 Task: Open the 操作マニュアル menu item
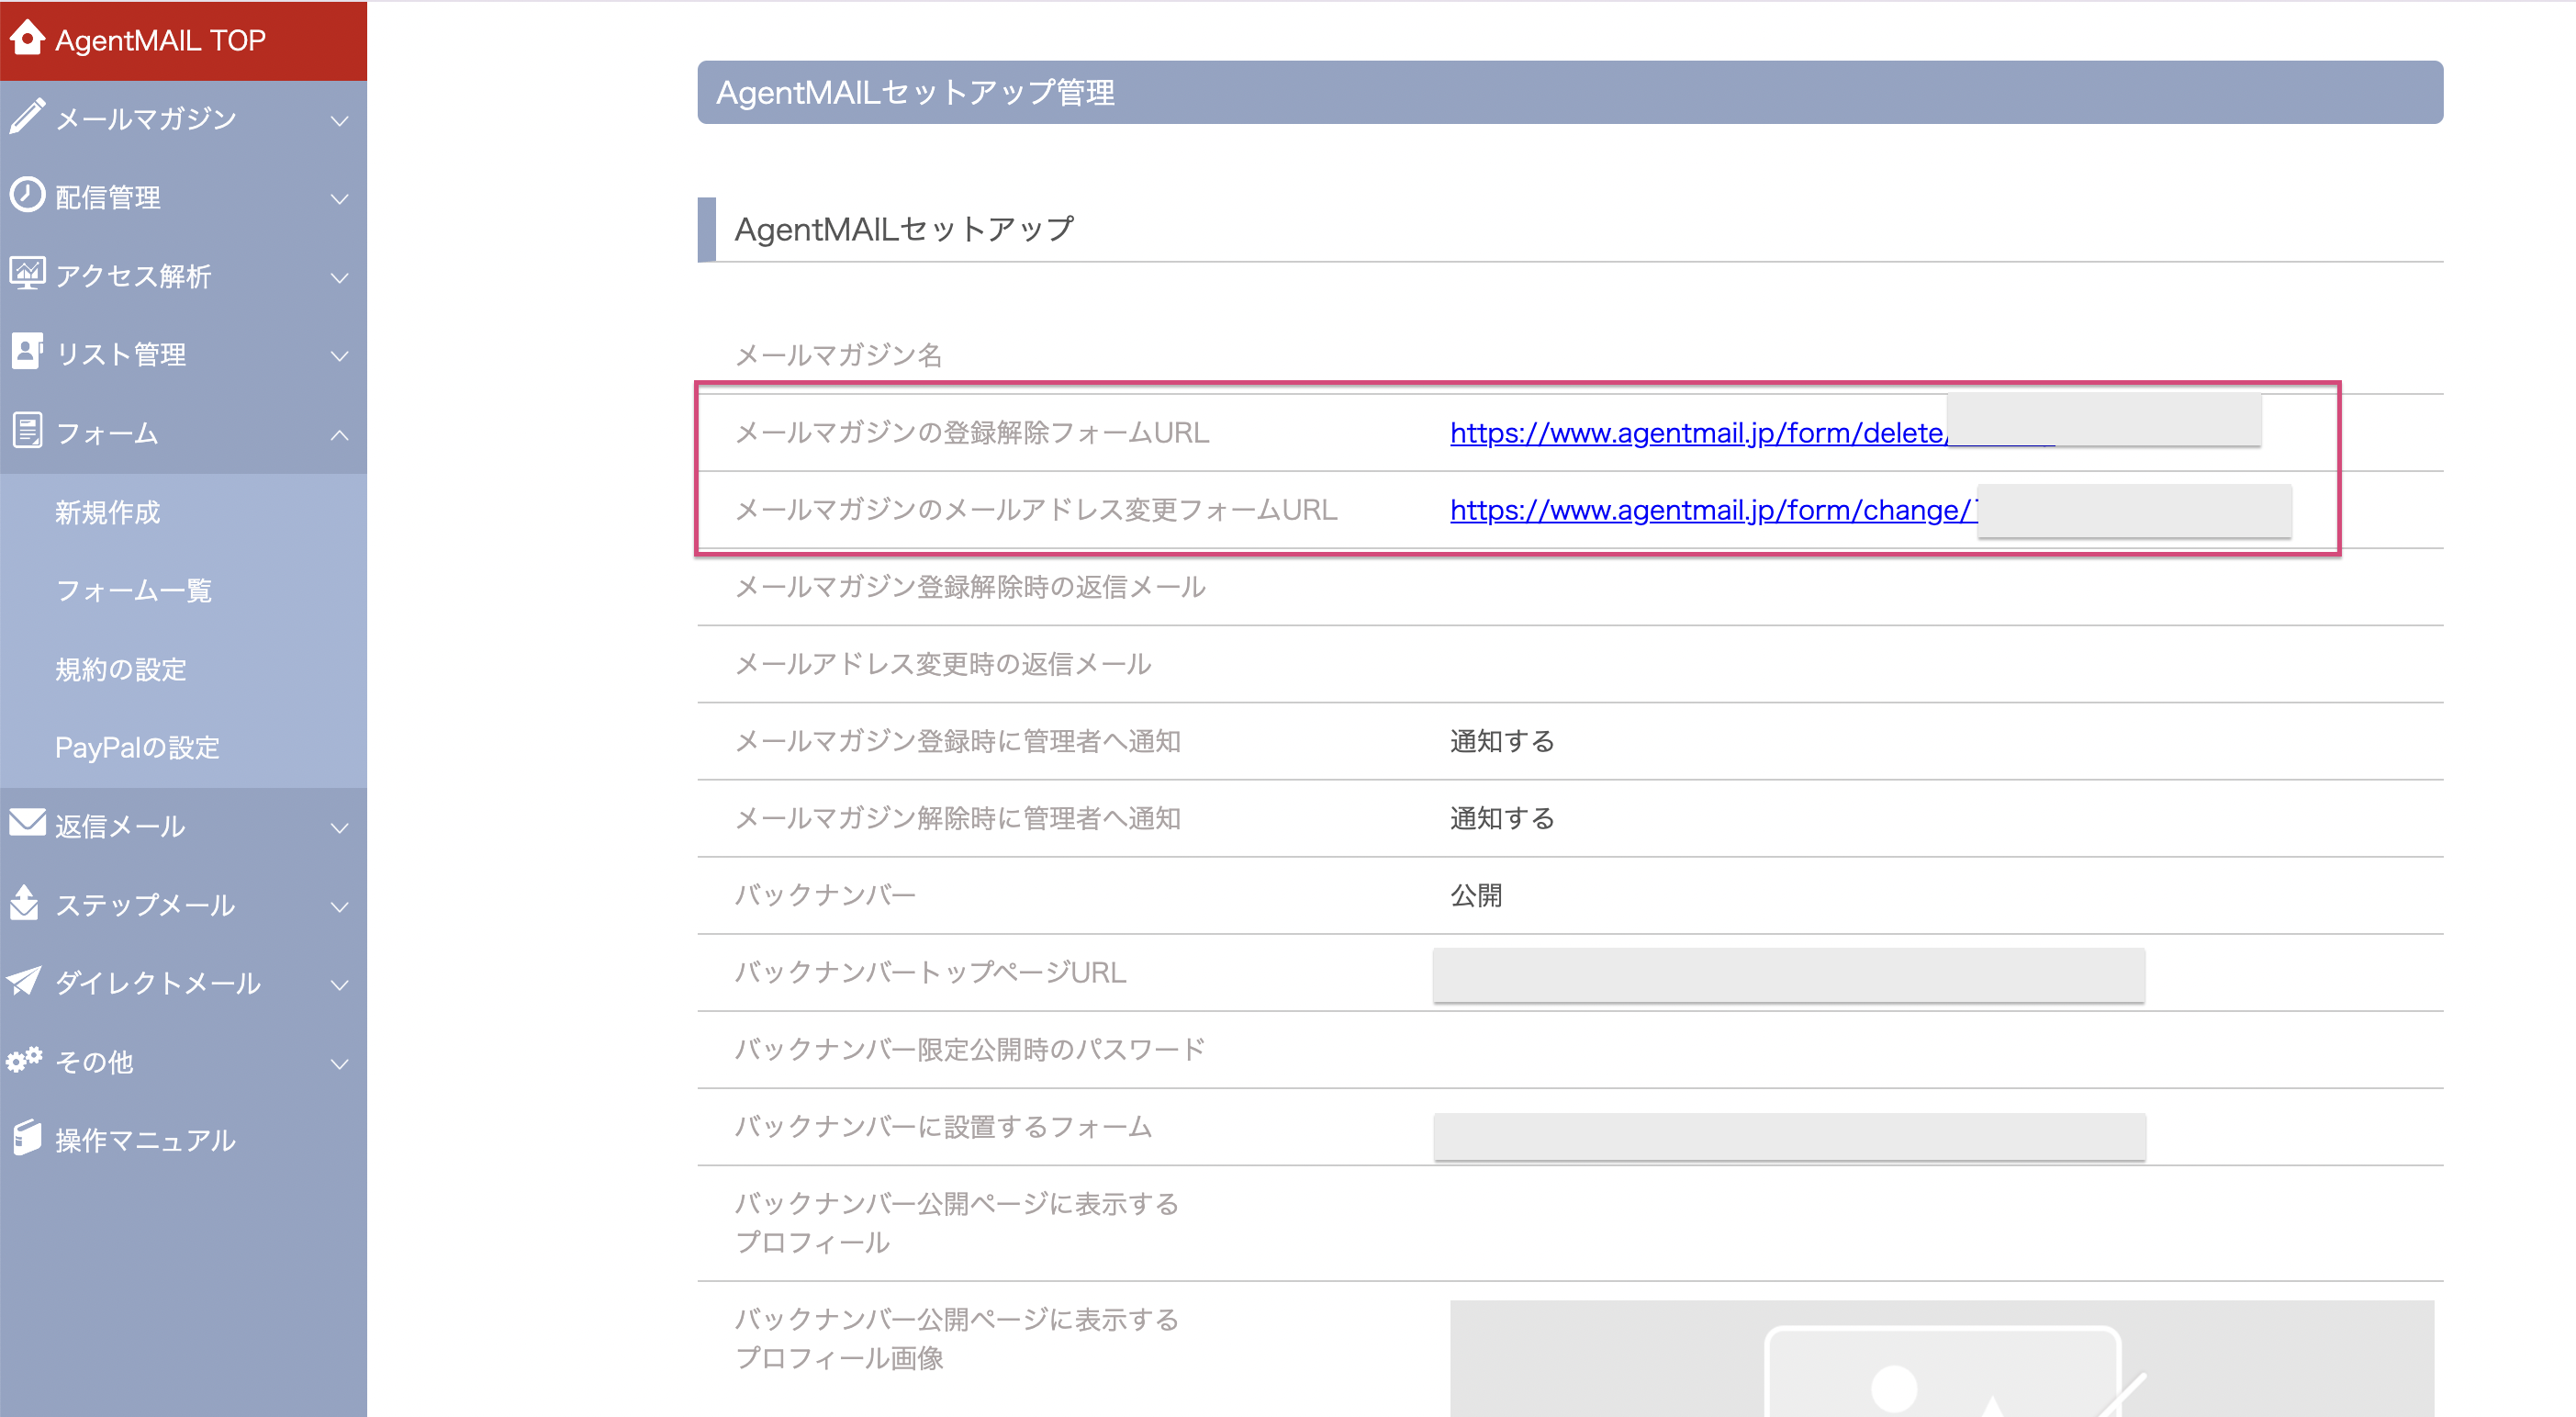click(145, 1140)
